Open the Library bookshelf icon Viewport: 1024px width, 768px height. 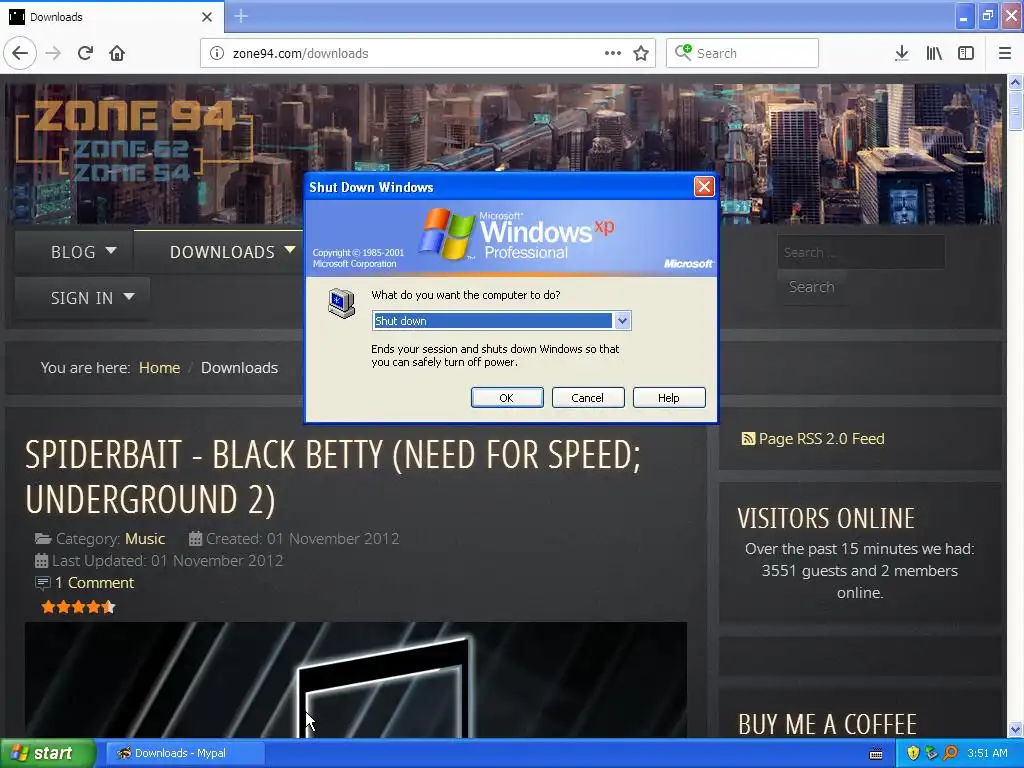tap(934, 53)
